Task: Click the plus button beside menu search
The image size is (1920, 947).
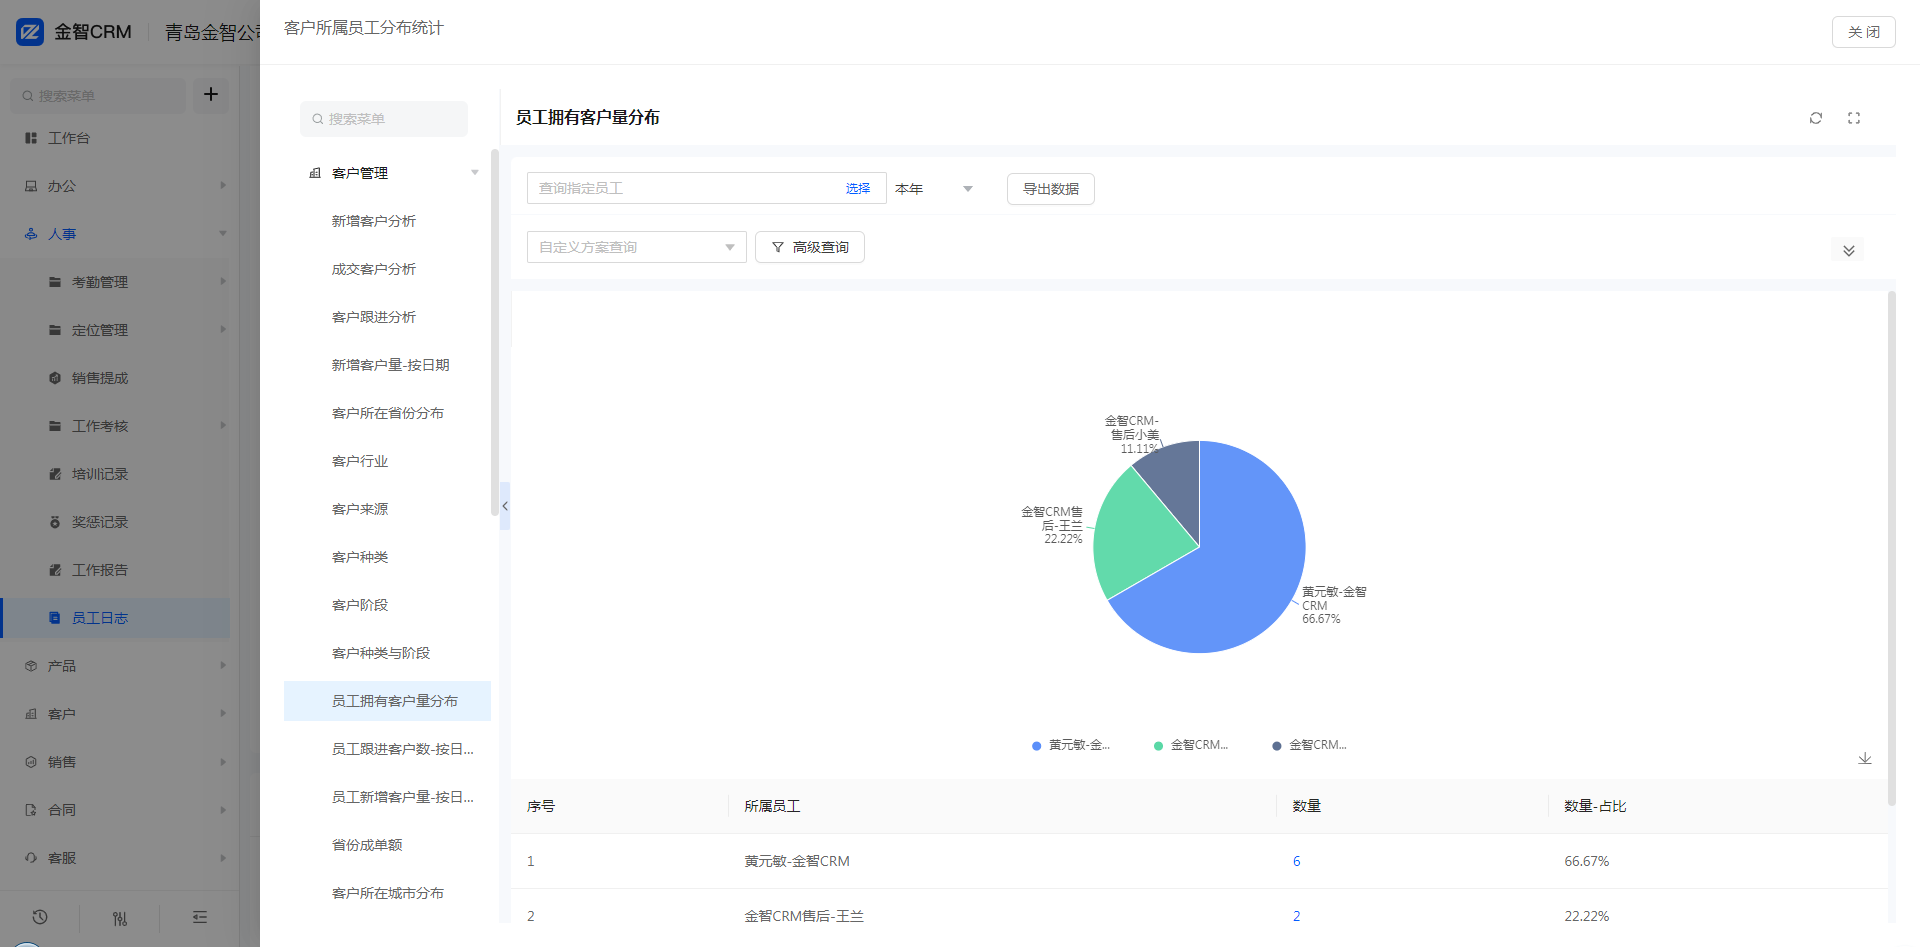Action: click(x=211, y=95)
